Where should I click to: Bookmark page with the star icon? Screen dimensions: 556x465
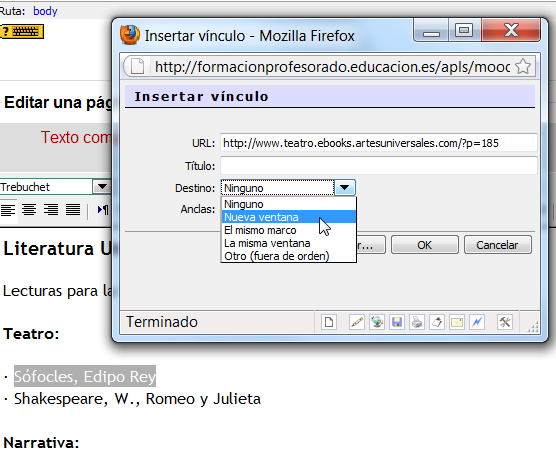(523, 66)
